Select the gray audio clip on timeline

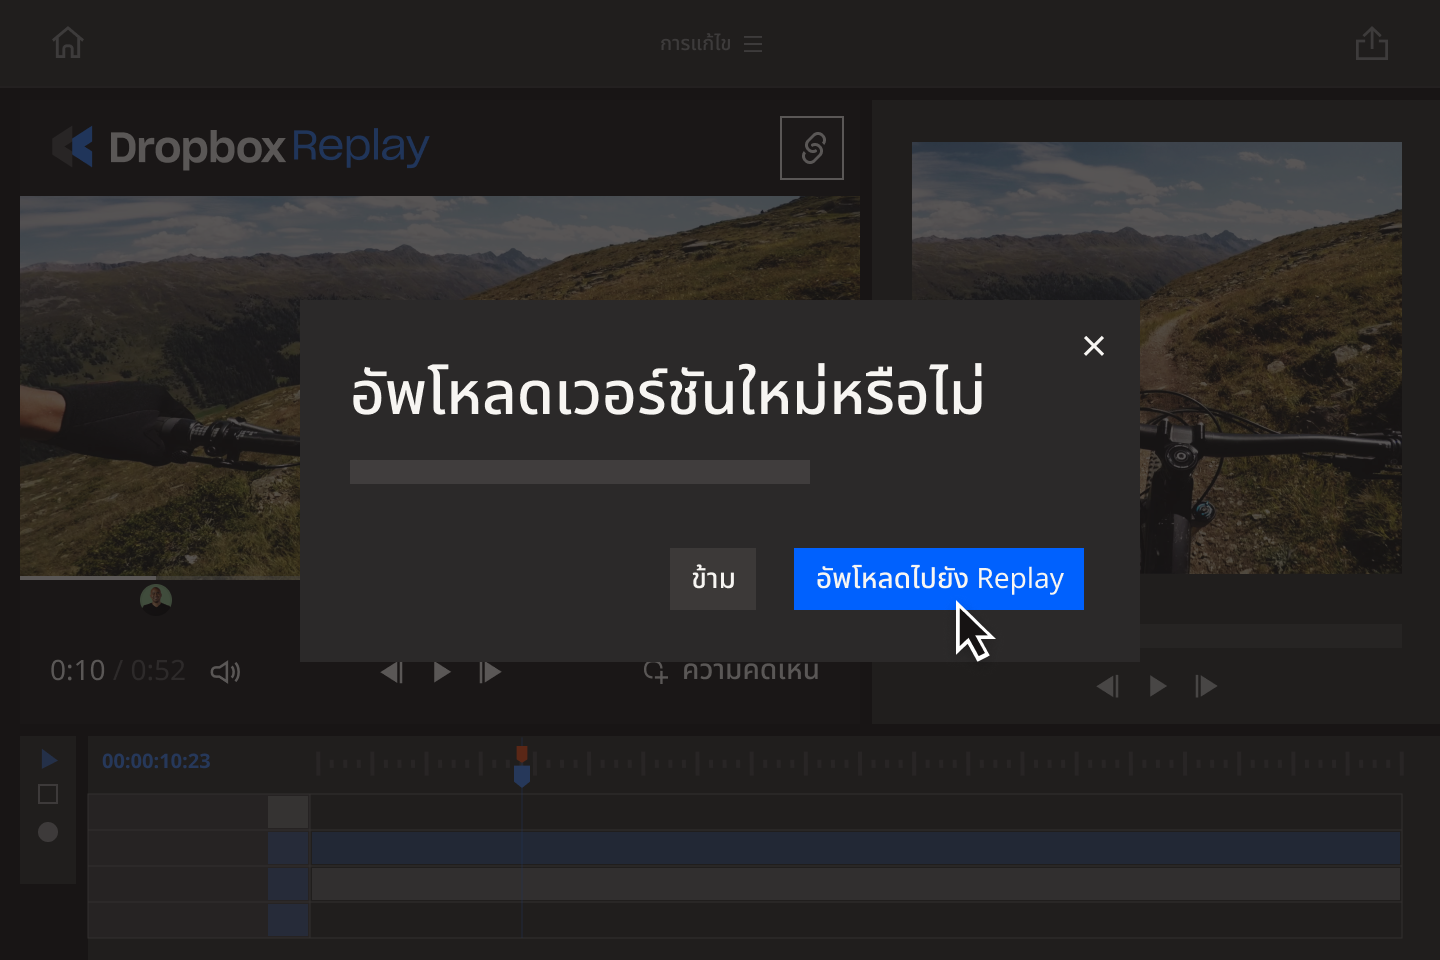(x=856, y=884)
